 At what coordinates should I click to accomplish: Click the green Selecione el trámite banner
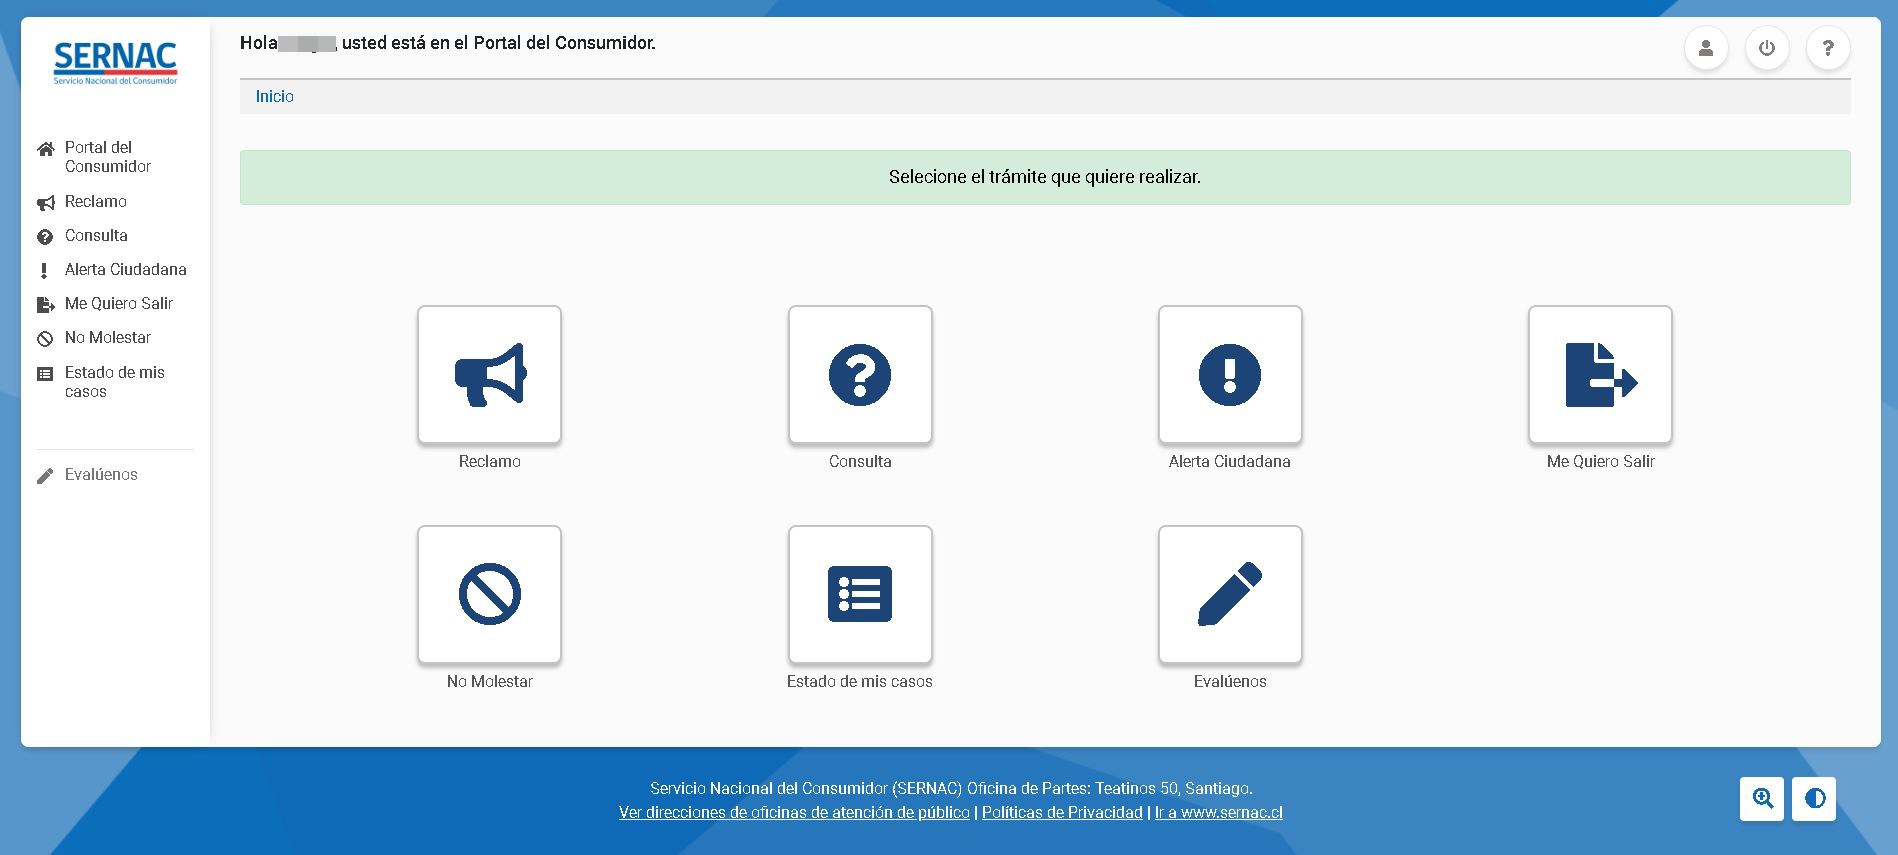(1045, 177)
